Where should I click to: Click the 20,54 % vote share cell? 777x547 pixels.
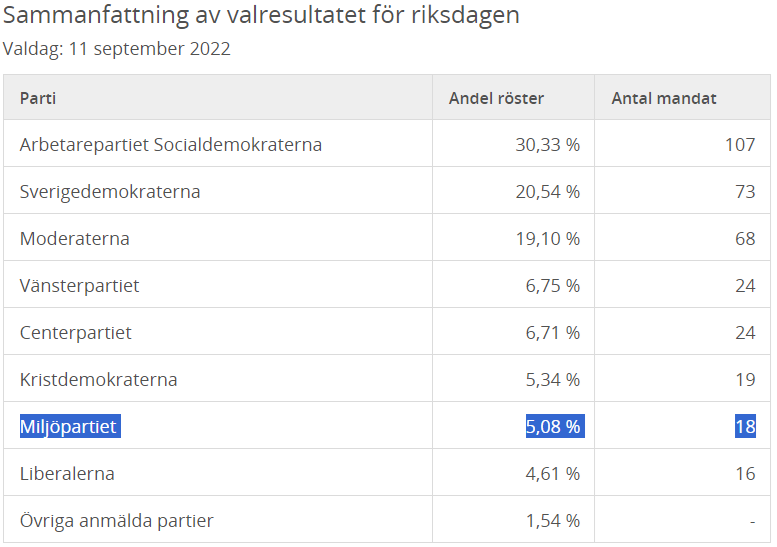[548, 192]
